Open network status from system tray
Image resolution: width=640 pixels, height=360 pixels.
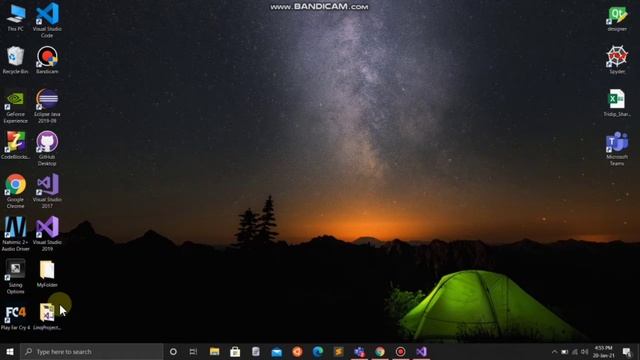coord(575,351)
